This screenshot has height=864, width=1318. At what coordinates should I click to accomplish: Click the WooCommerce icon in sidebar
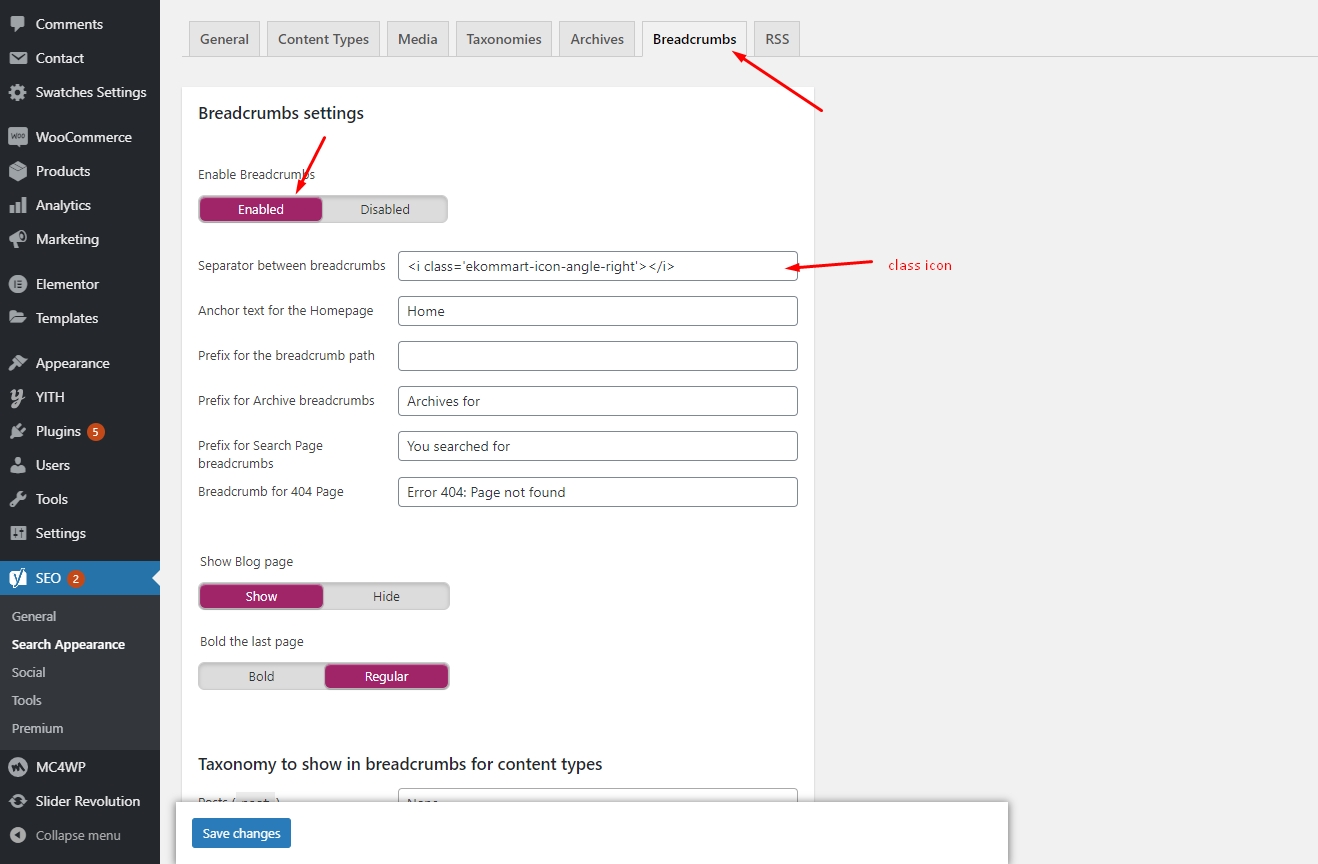point(17,137)
